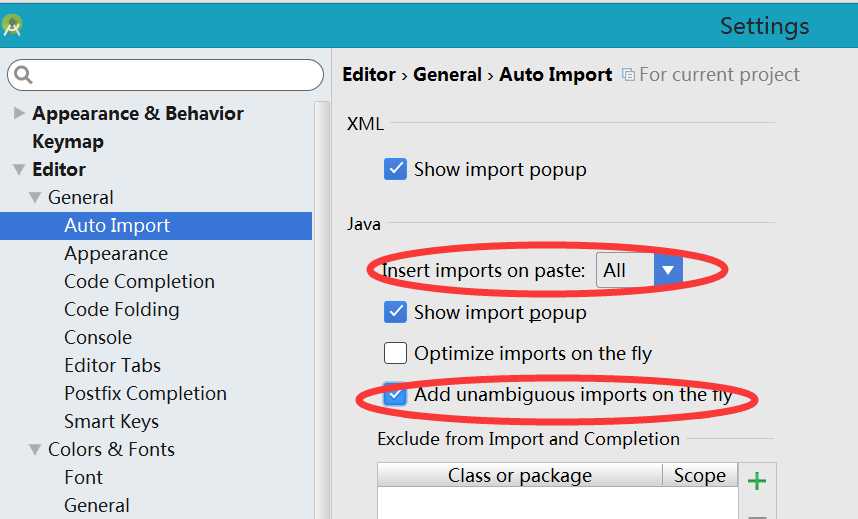Open the Insert imports on paste dropdown
The image size is (858, 519).
[639, 270]
